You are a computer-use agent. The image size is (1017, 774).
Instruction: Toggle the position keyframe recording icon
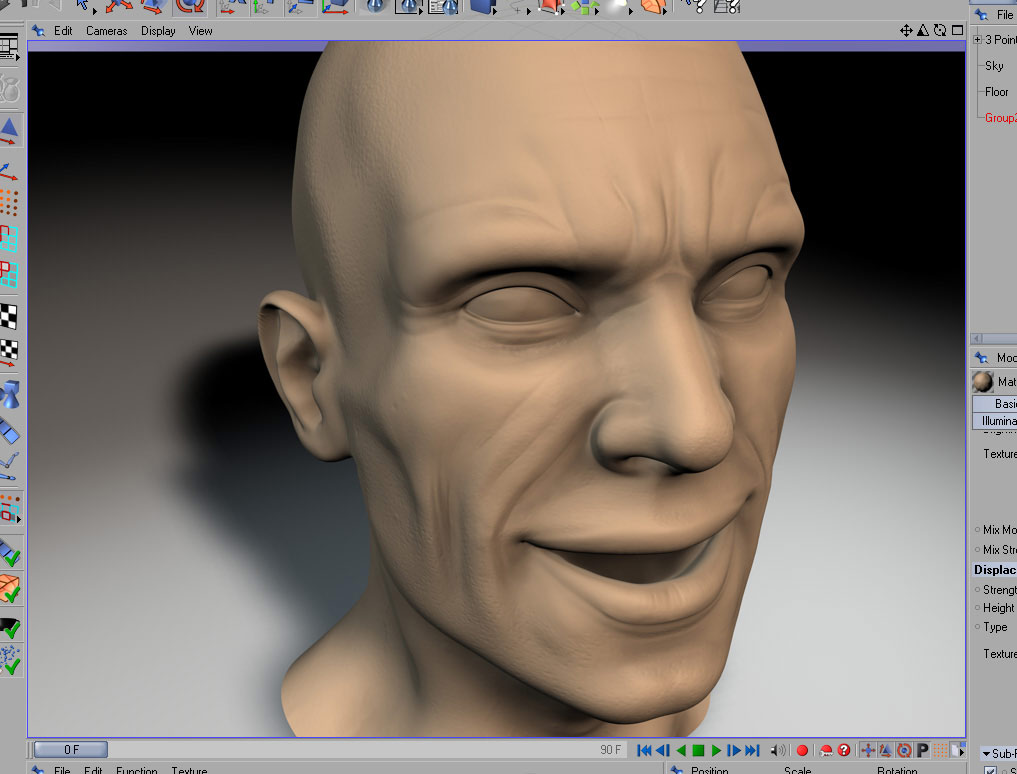coord(868,750)
